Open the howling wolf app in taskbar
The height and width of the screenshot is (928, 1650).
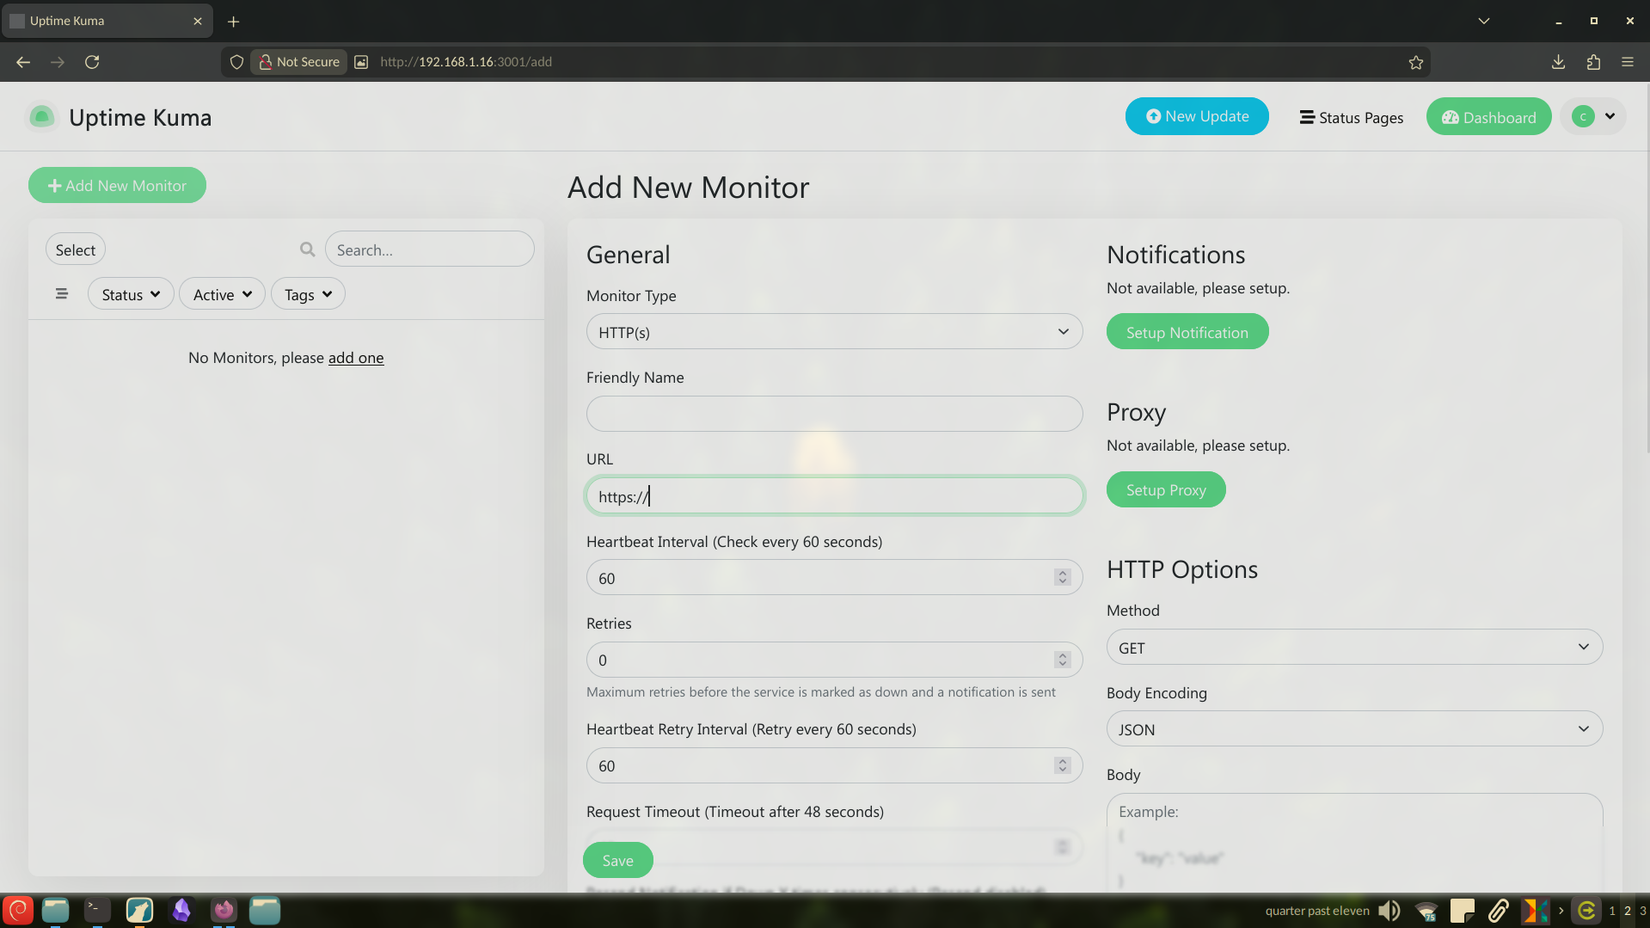pos(139,910)
